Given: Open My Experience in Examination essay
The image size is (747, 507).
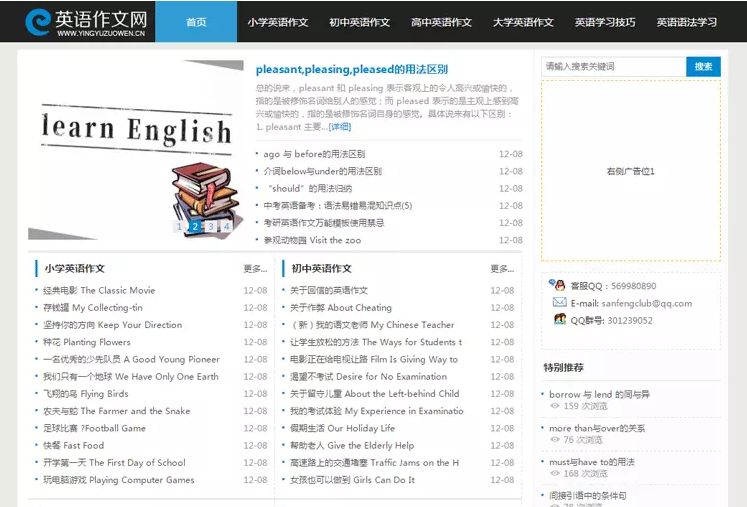Looking at the screenshot, I should 376,411.
